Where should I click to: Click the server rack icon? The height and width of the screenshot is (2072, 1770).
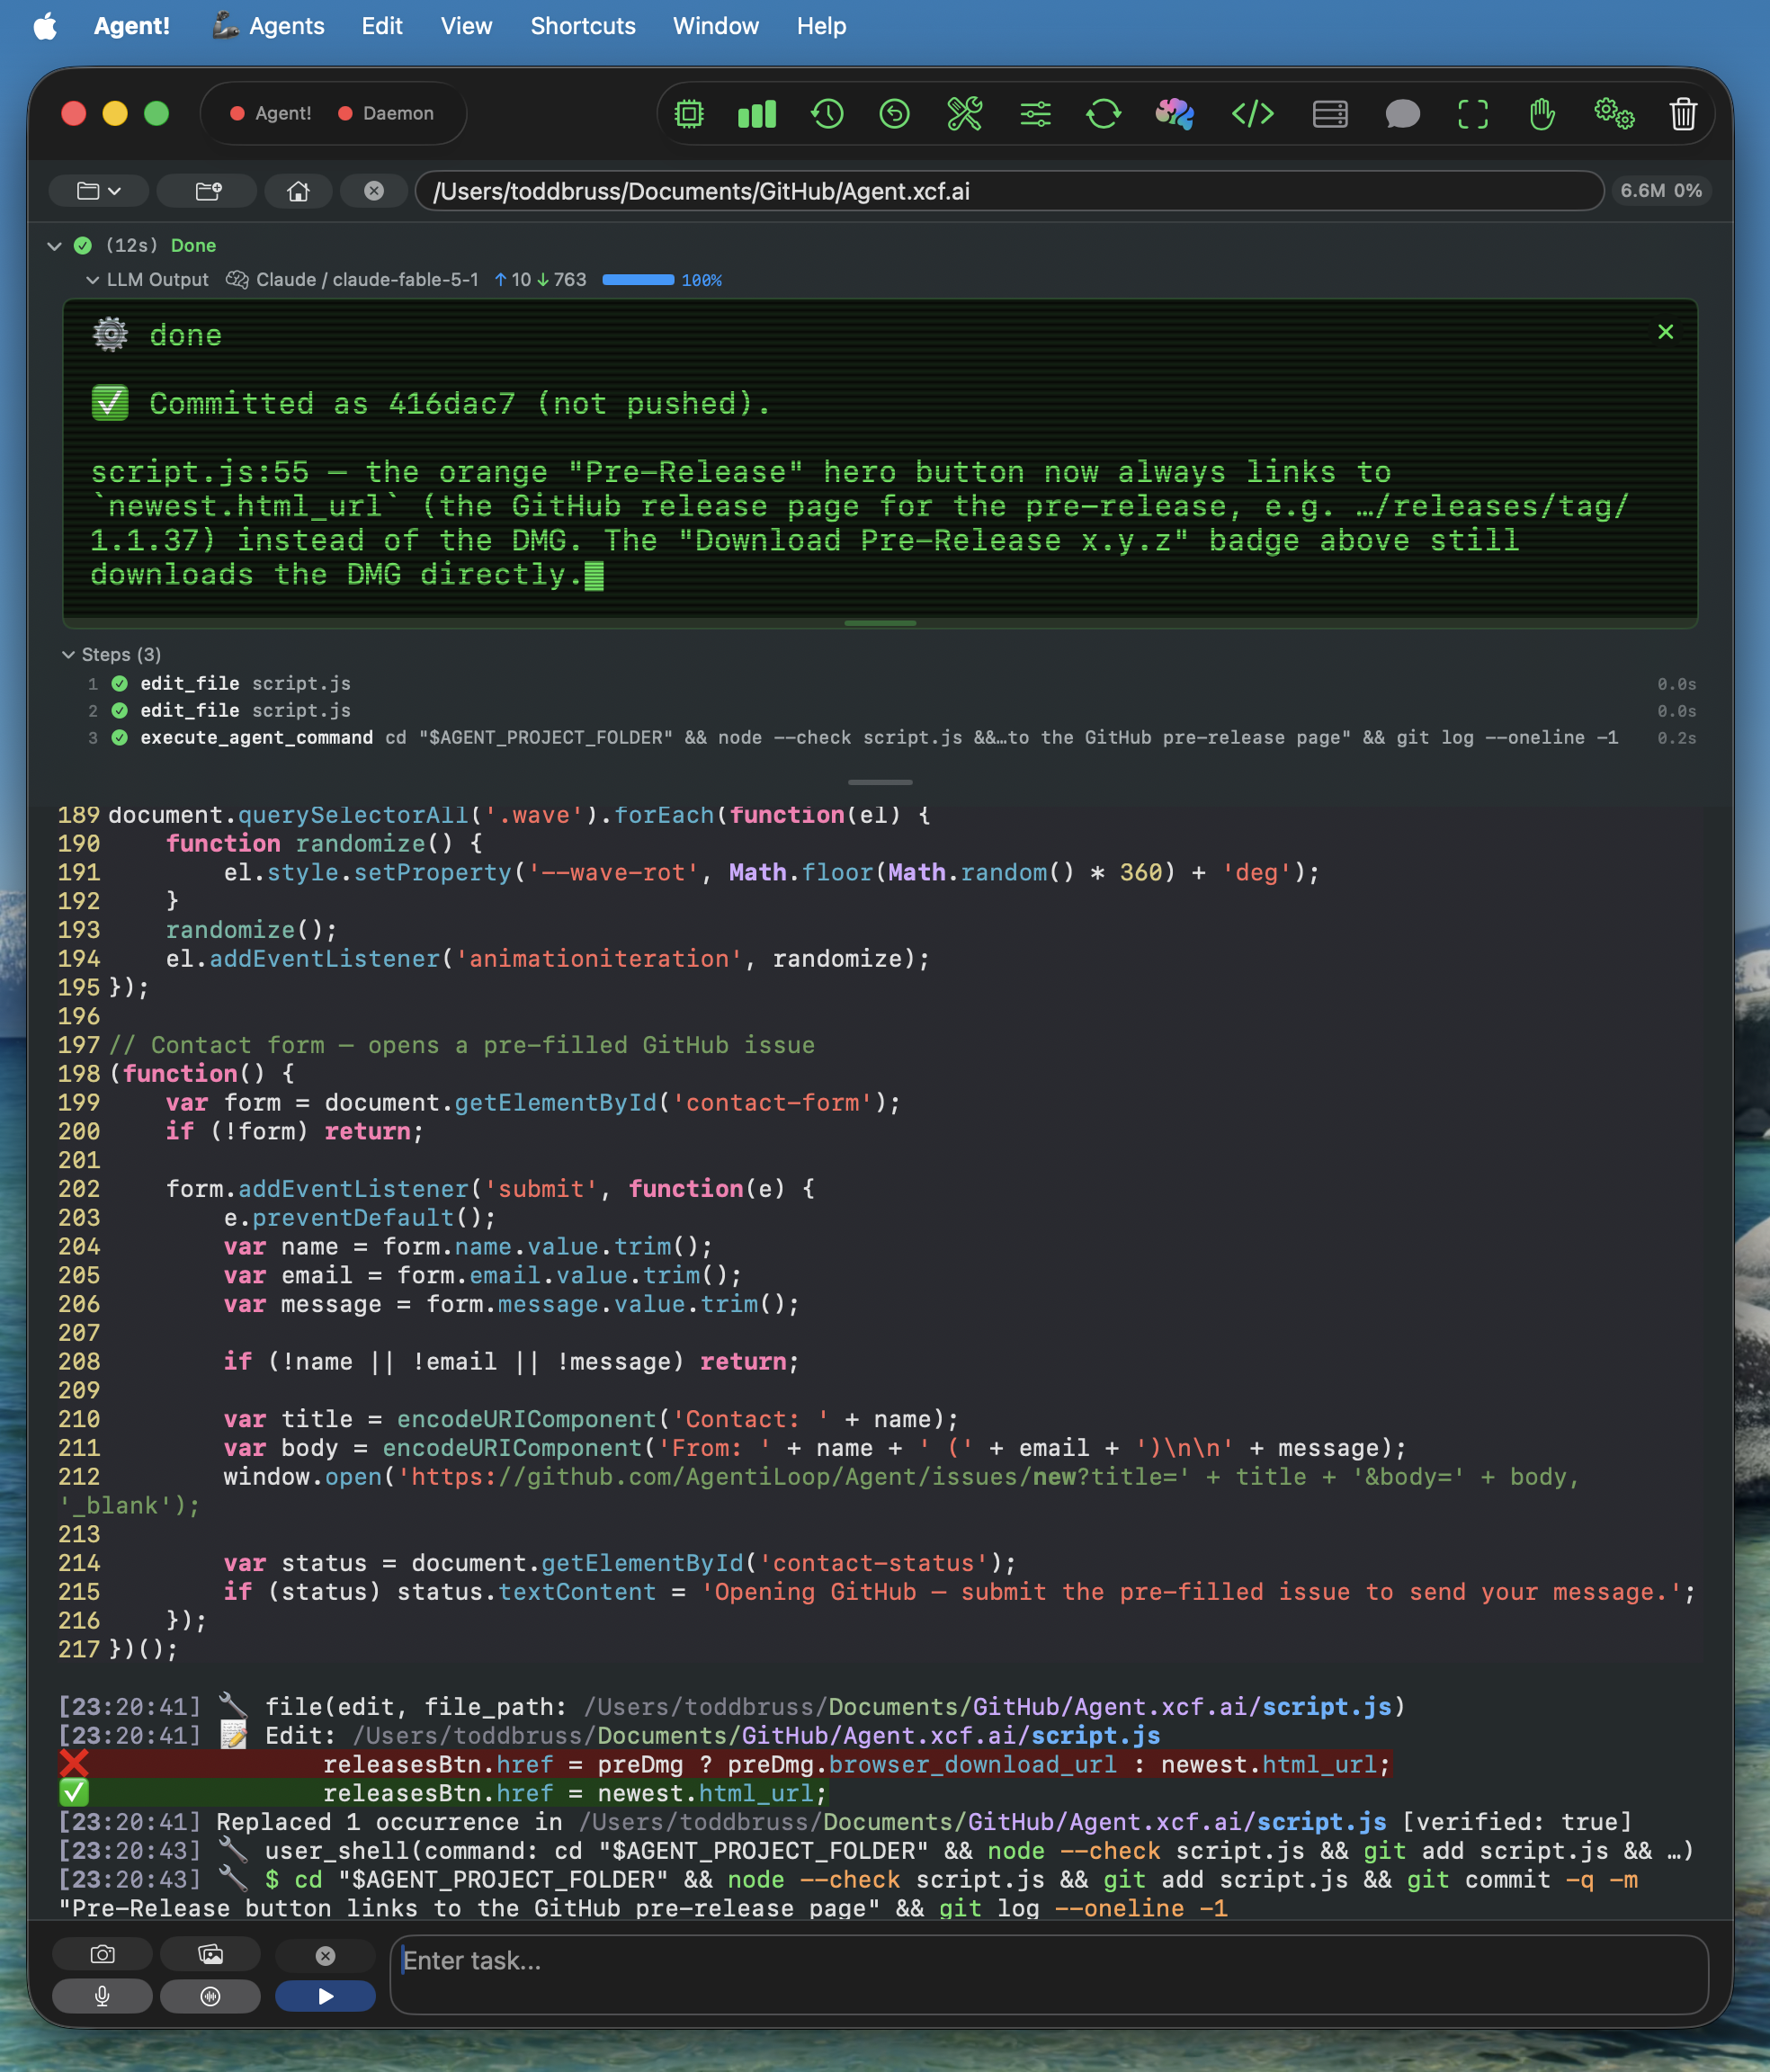point(1330,114)
